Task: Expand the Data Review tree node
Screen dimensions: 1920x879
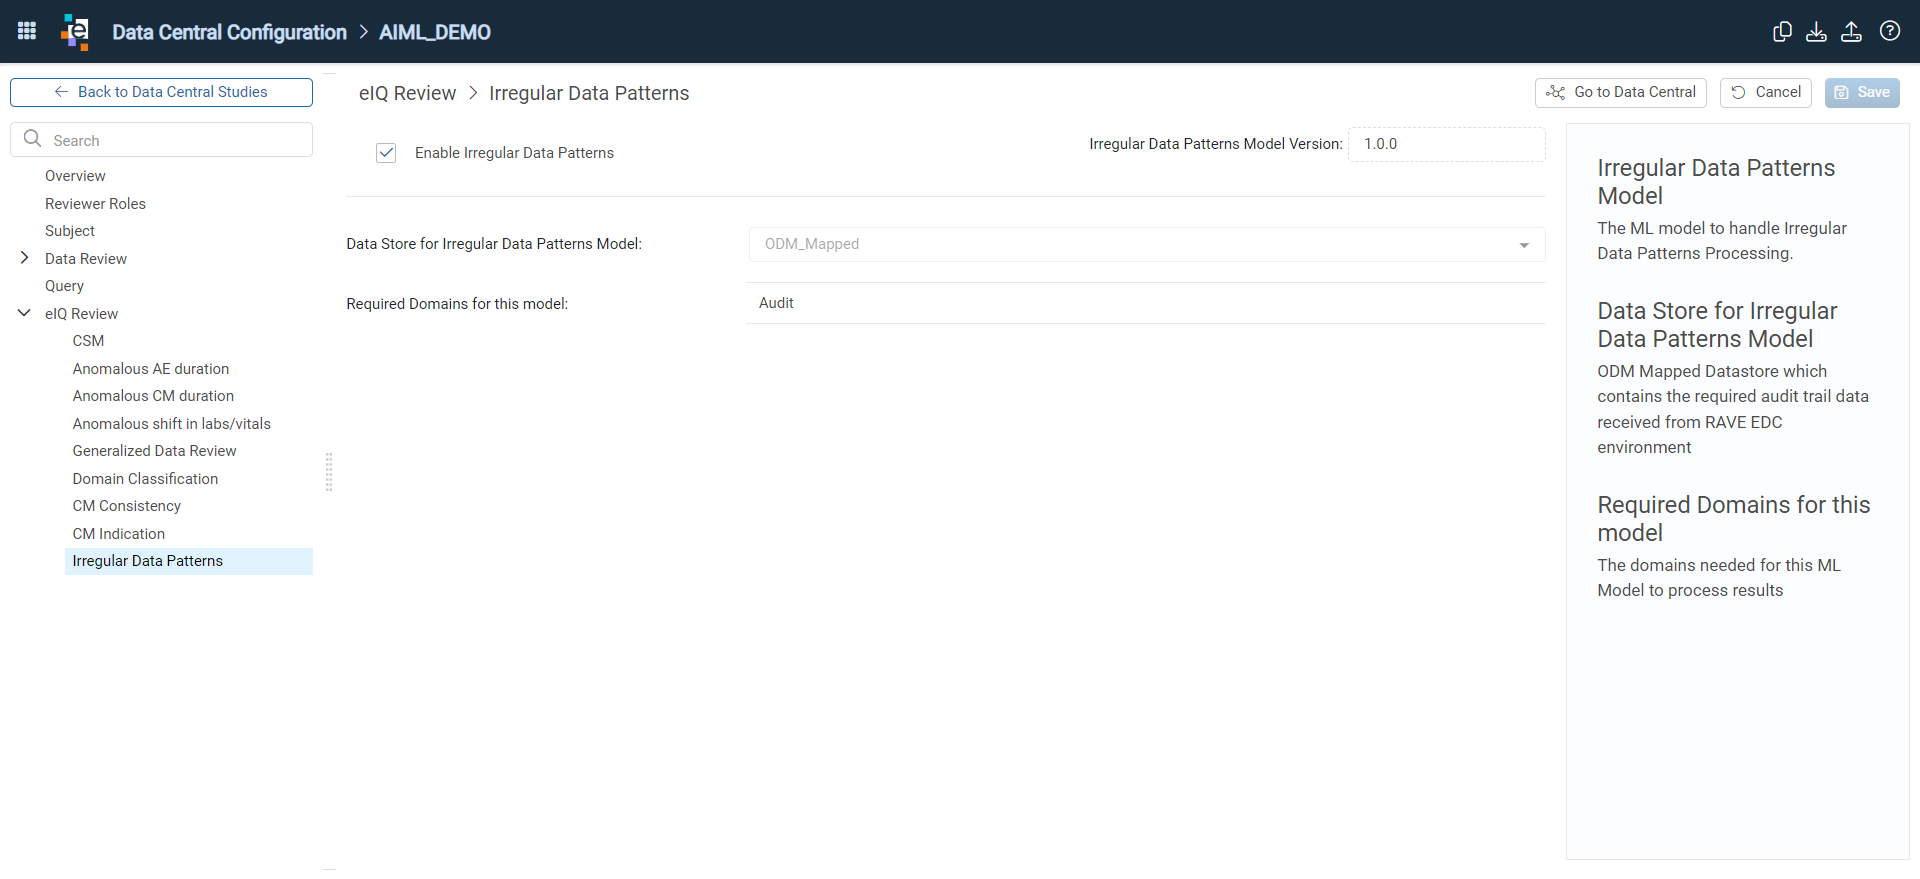Action: [x=24, y=258]
